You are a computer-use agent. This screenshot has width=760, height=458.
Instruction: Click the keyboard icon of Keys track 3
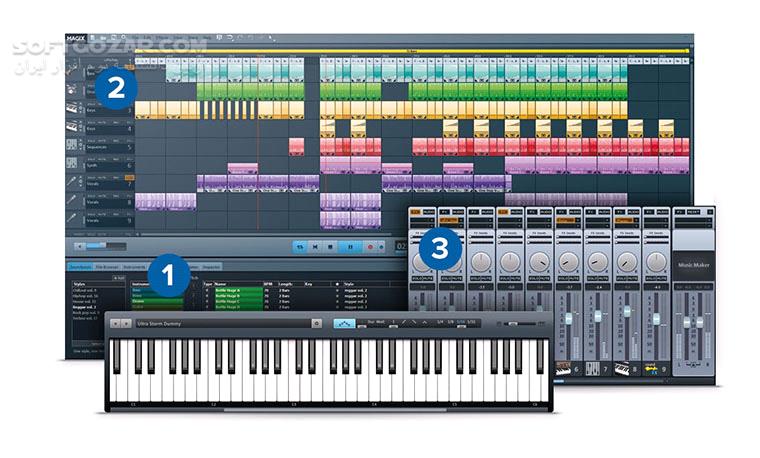point(72,108)
